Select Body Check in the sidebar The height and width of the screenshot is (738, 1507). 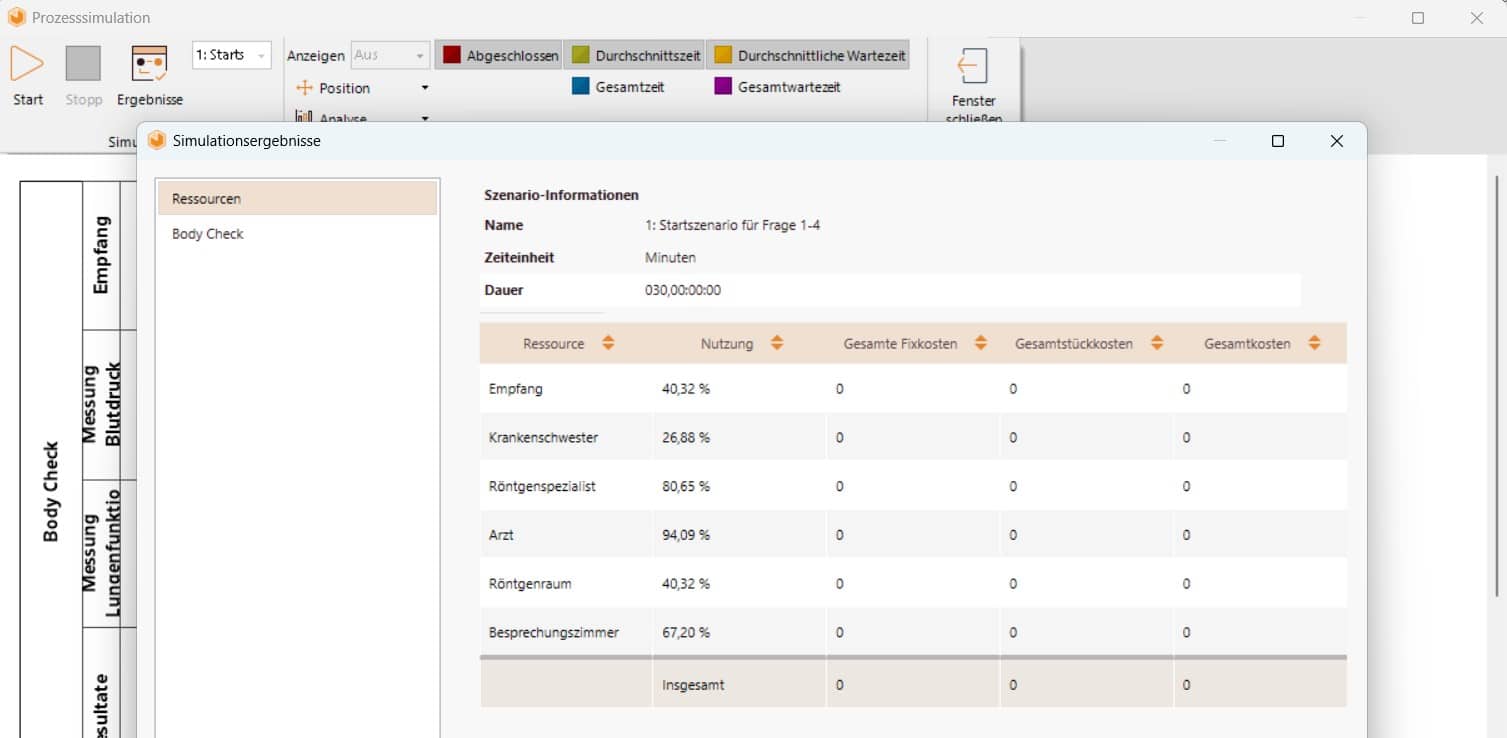(207, 233)
